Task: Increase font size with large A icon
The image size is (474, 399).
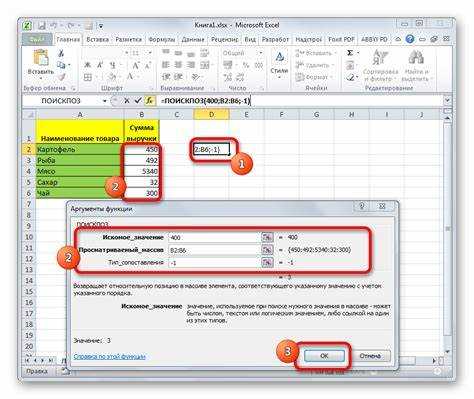Action: (x=136, y=65)
